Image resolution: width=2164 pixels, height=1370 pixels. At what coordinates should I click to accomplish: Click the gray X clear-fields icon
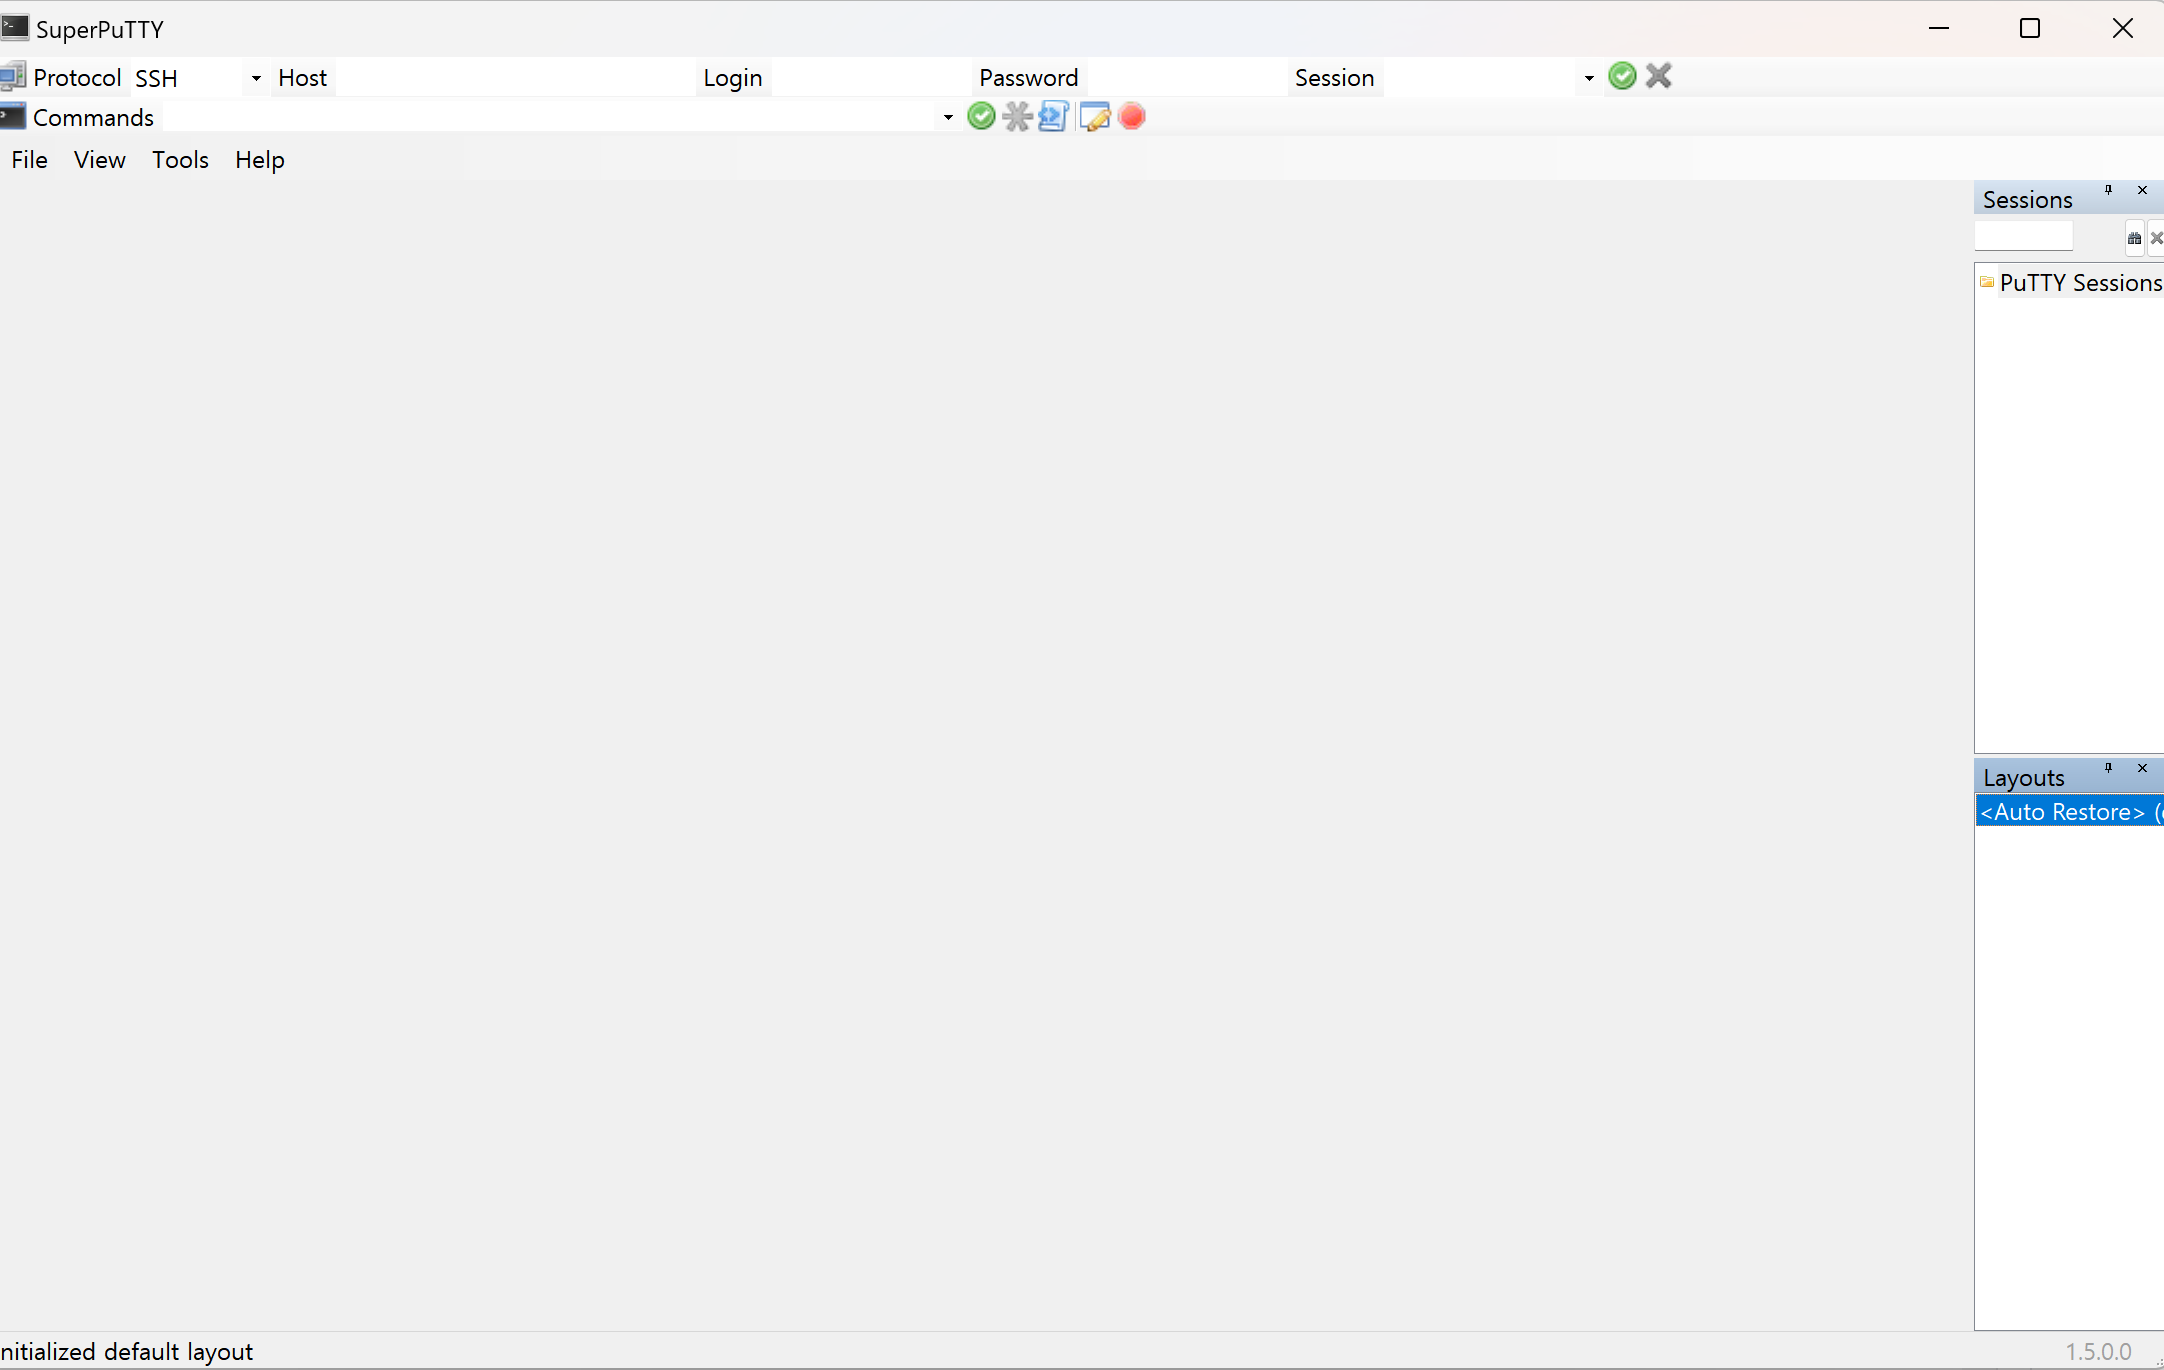coord(1659,76)
